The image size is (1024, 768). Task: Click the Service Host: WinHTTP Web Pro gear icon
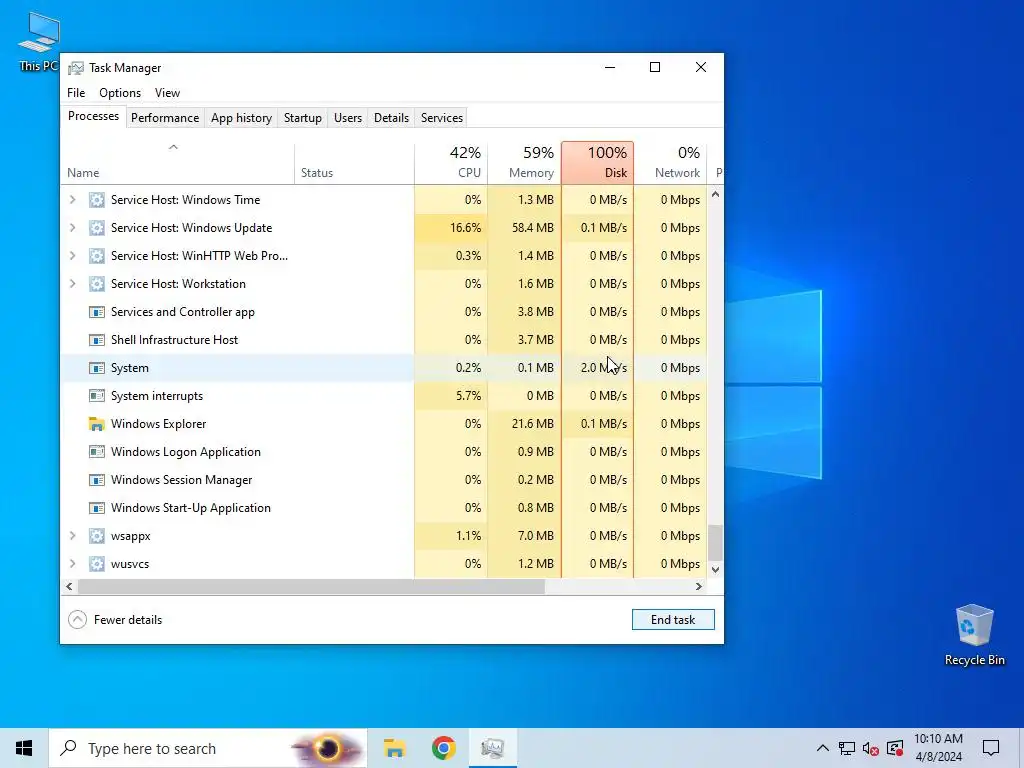click(x=97, y=256)
